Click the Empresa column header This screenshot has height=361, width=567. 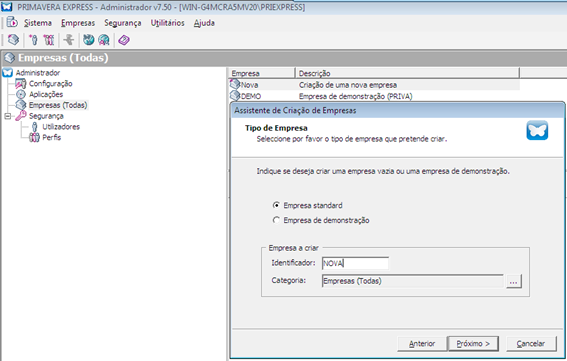coord(262,73)
